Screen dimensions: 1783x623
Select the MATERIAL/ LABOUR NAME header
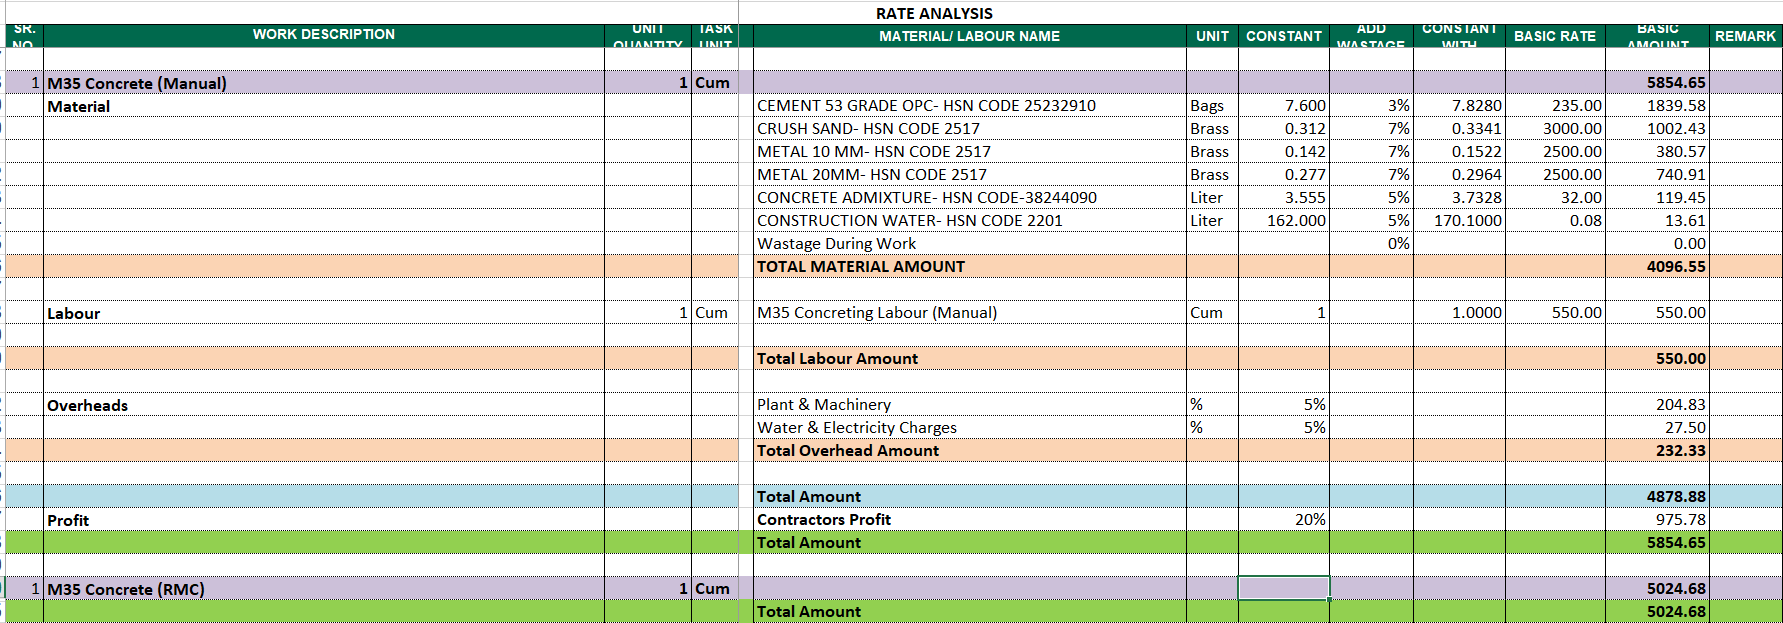(969, 36)
